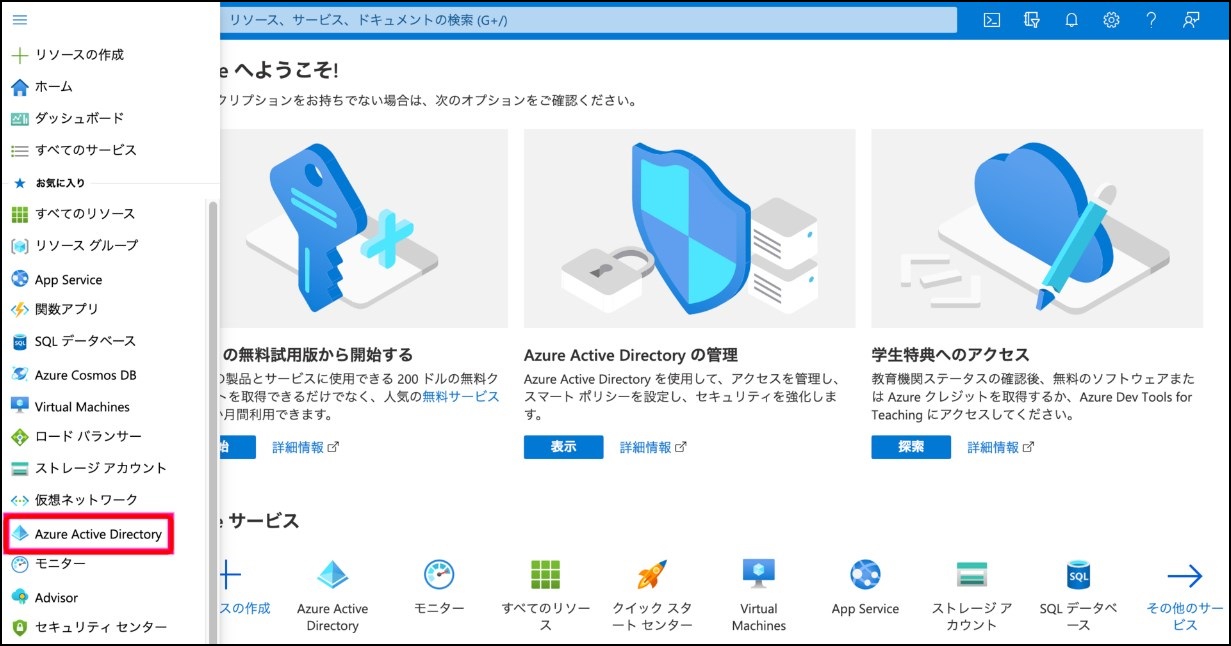1231x646 pixels.
Task: Open the Virtual Machines tile in services row
Action: tap(759, 595)
